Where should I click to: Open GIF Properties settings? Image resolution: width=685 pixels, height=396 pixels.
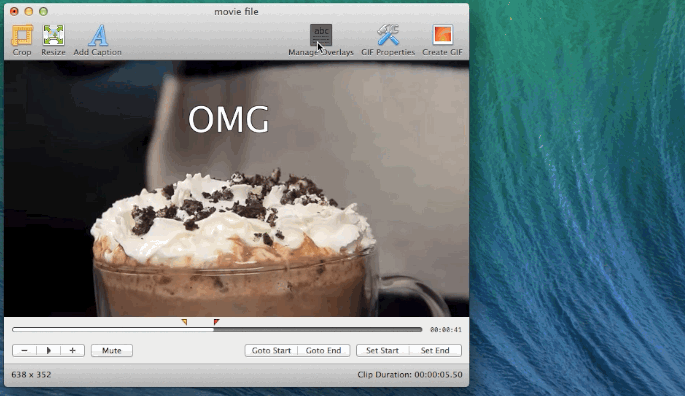tap(388, 35)
